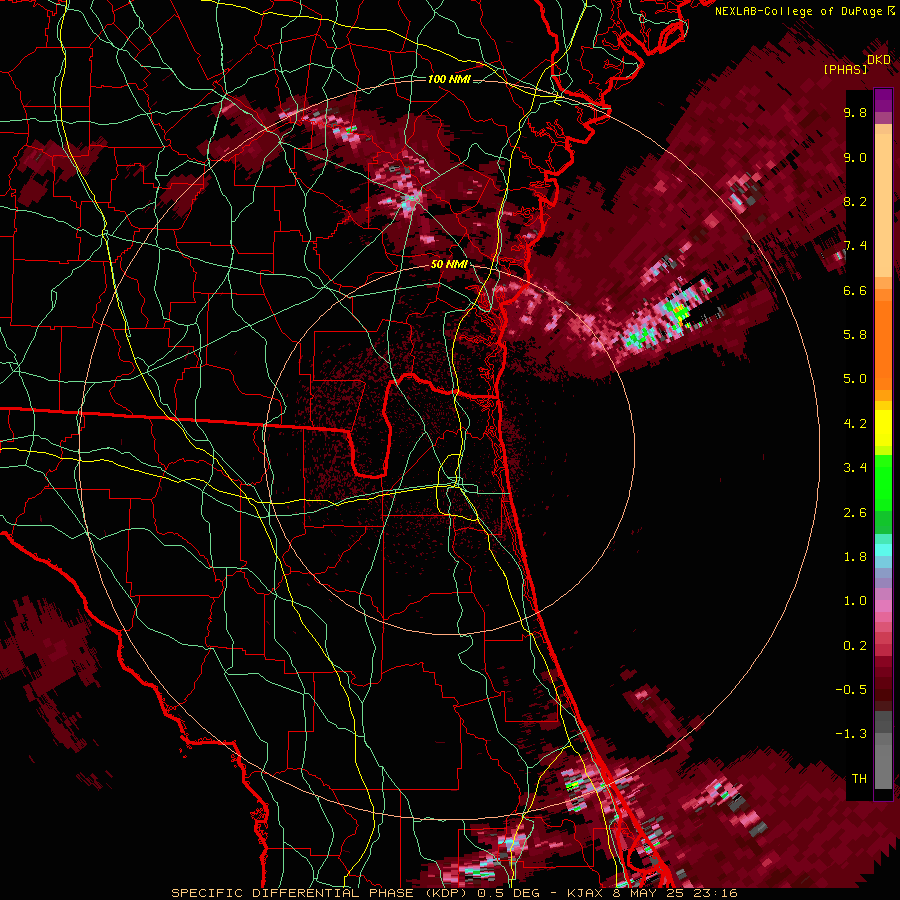Screen dimensions: 900x900
Task: Click the [PHAS] units label
Action: click(x=845, y=70)
